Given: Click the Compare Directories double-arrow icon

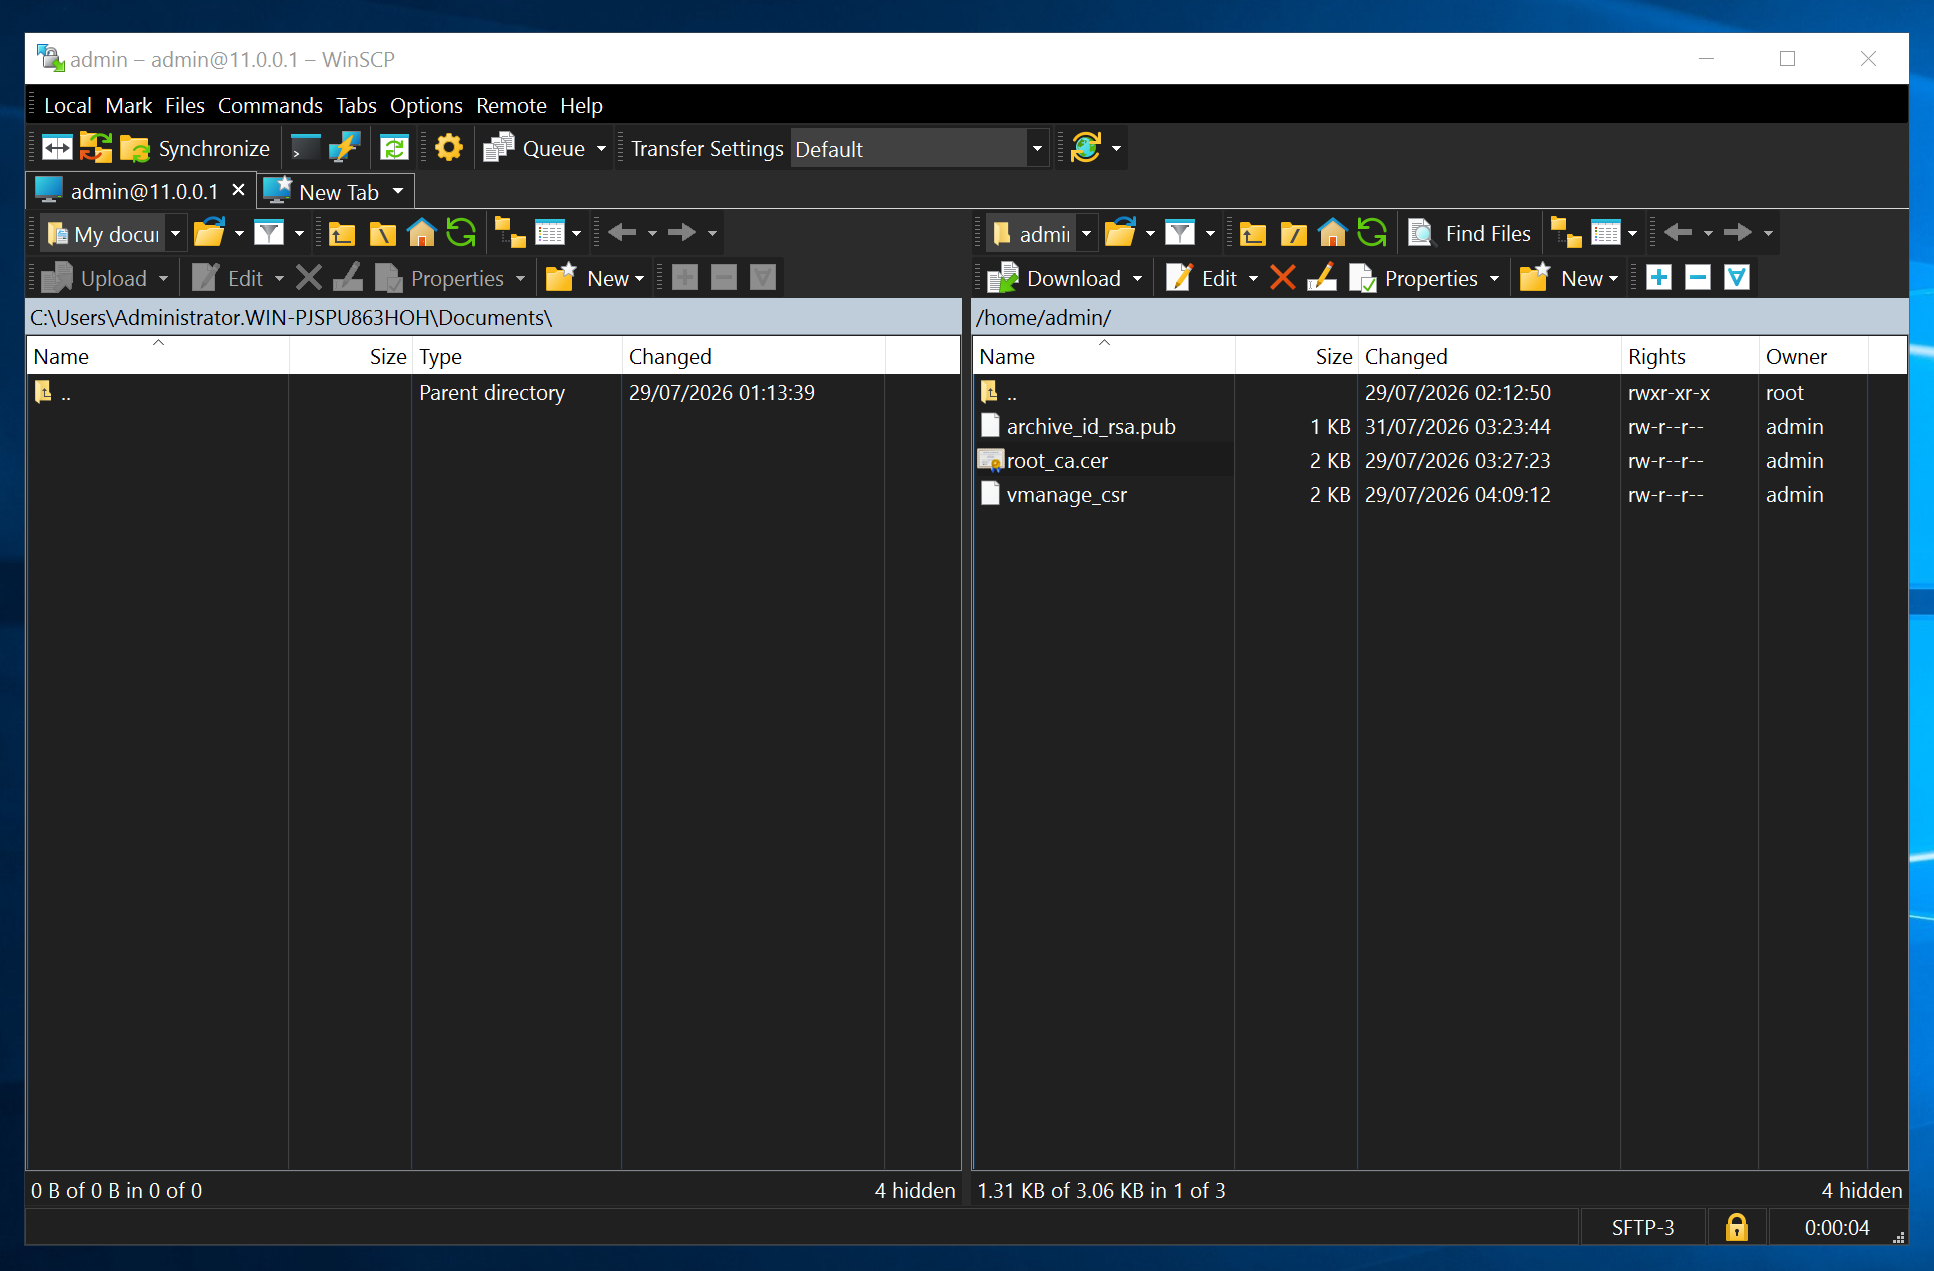Looking at the screenshot, I should (57, 148).
